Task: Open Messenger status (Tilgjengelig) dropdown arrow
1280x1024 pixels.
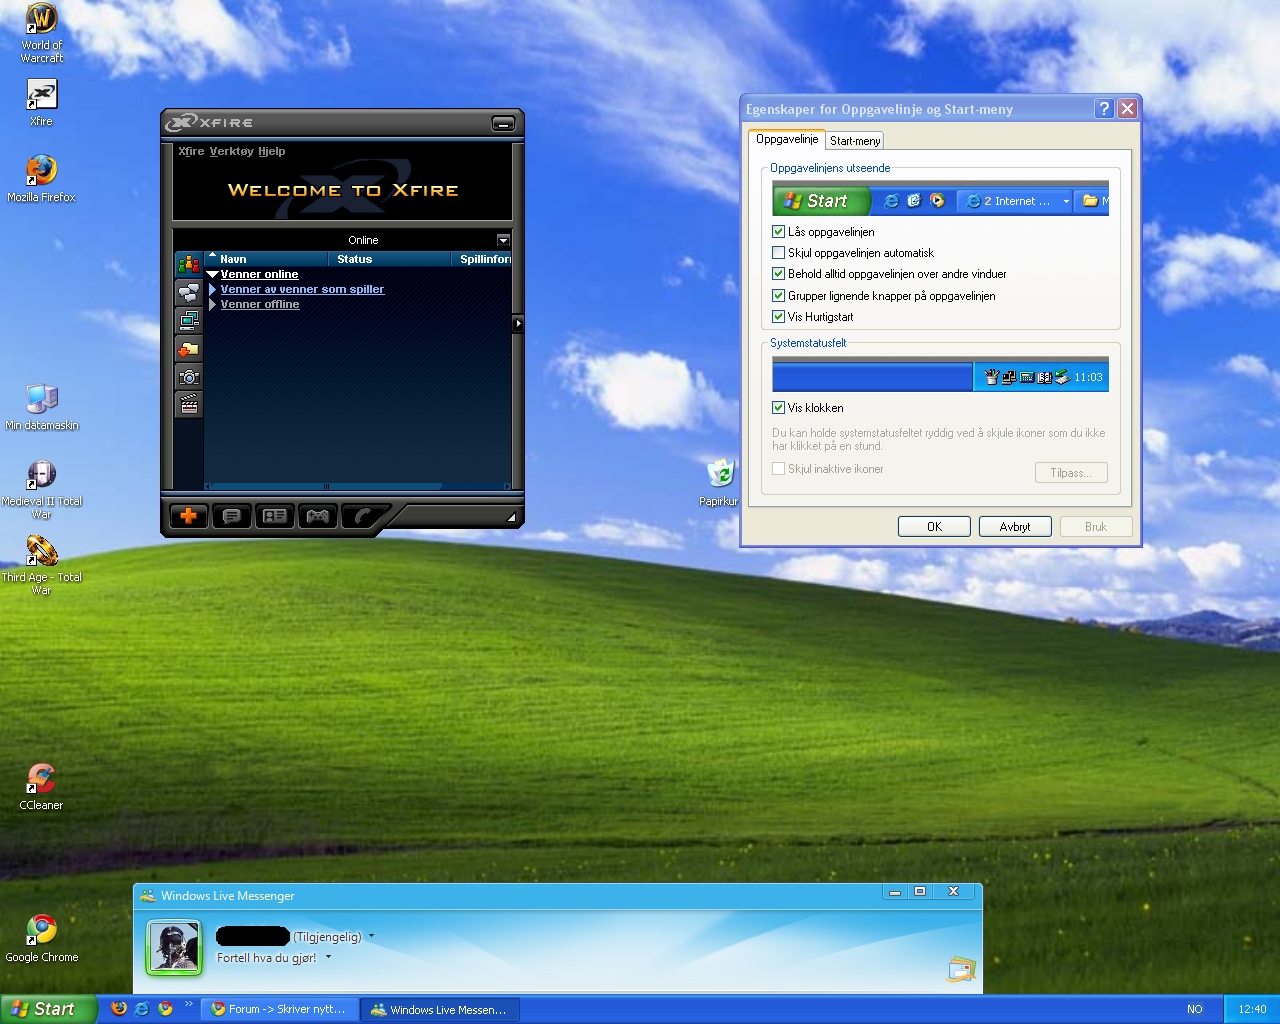Action: (x=371, y=937)
